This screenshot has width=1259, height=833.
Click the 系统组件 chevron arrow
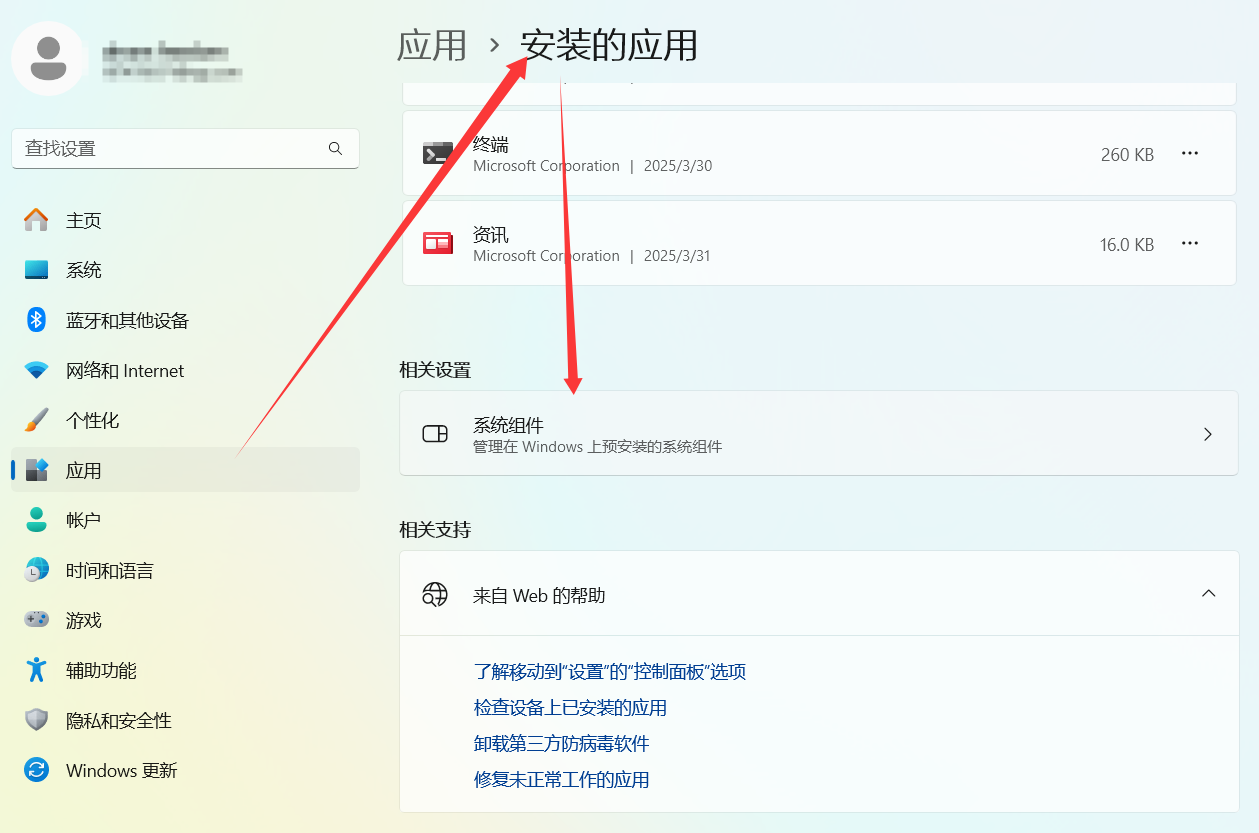click(x=1208, y=434)
